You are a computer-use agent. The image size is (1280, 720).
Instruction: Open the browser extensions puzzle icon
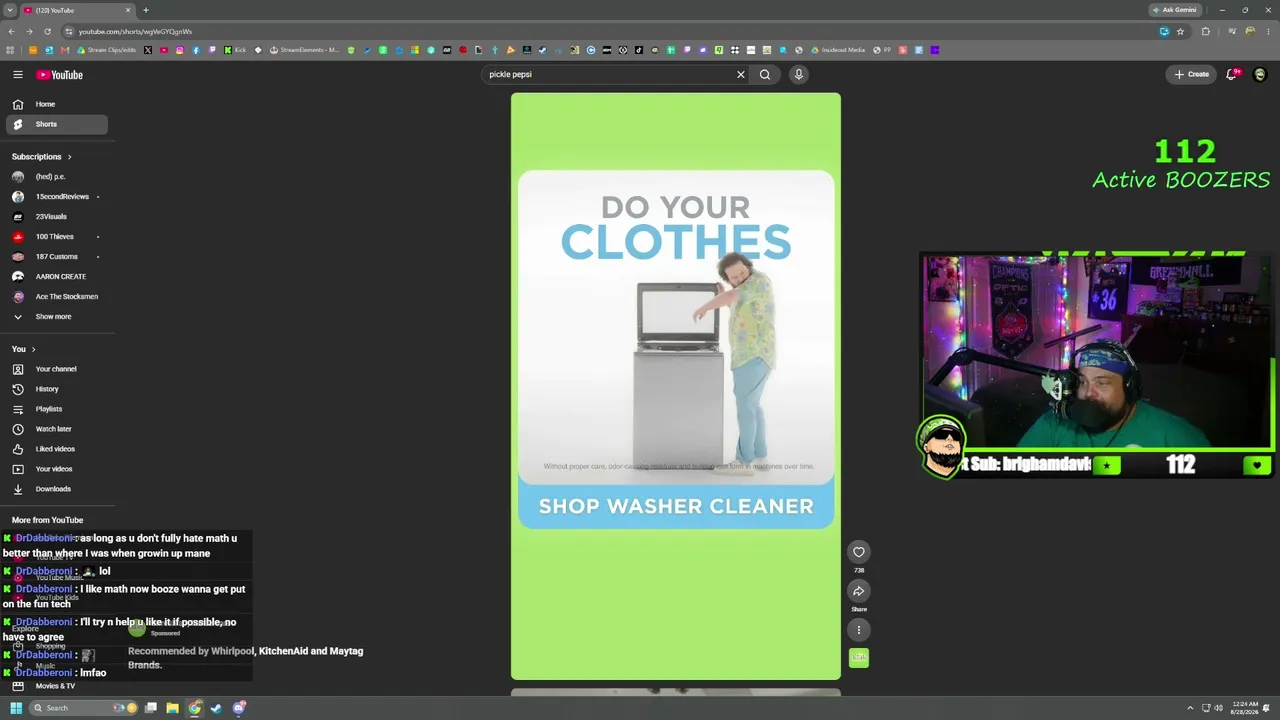click(1205, 32)
